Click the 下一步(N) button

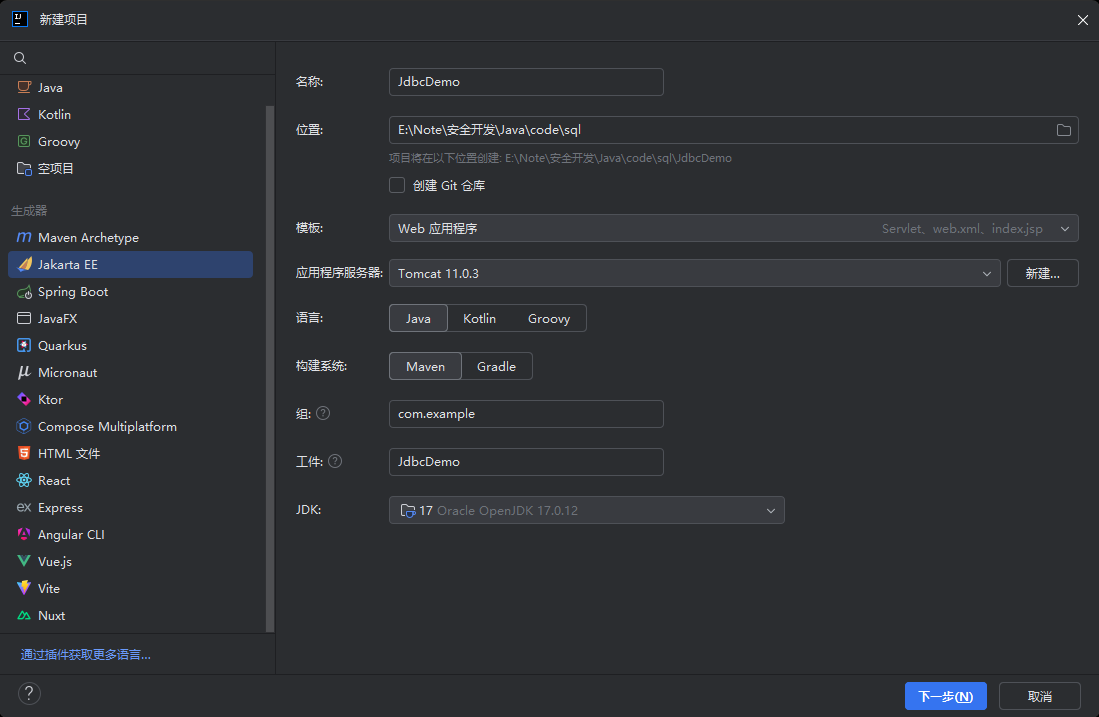point(946,696)
